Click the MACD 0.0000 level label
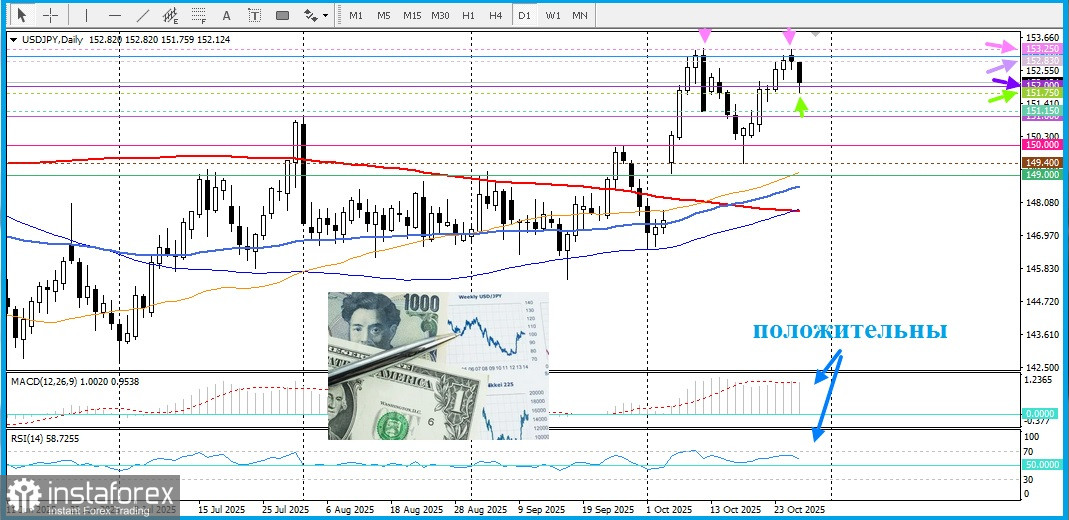This screenshot has width=1069, height=520. pyautogui.click(x=1041, y=414)
